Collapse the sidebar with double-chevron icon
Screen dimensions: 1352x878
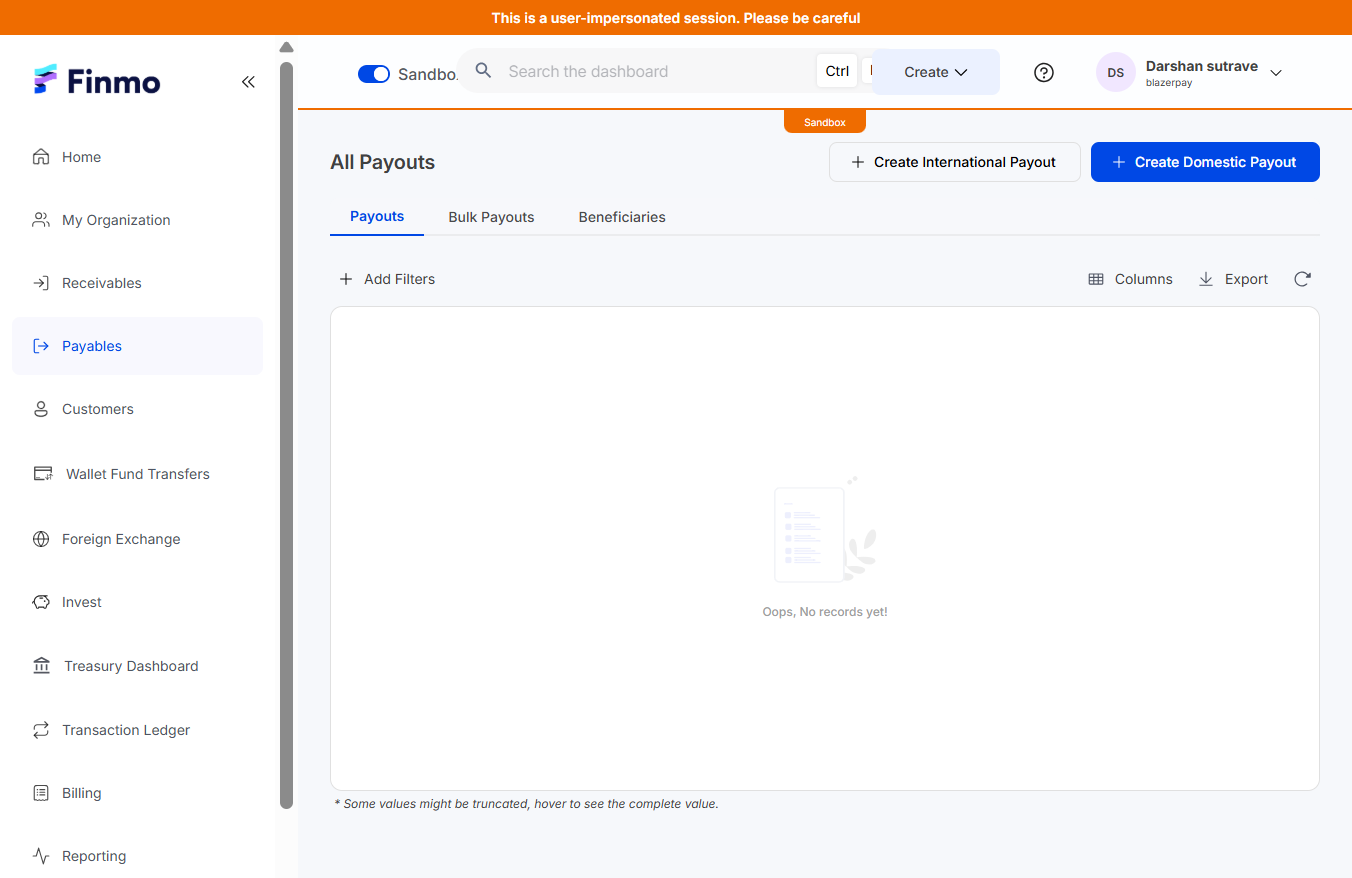248,82
